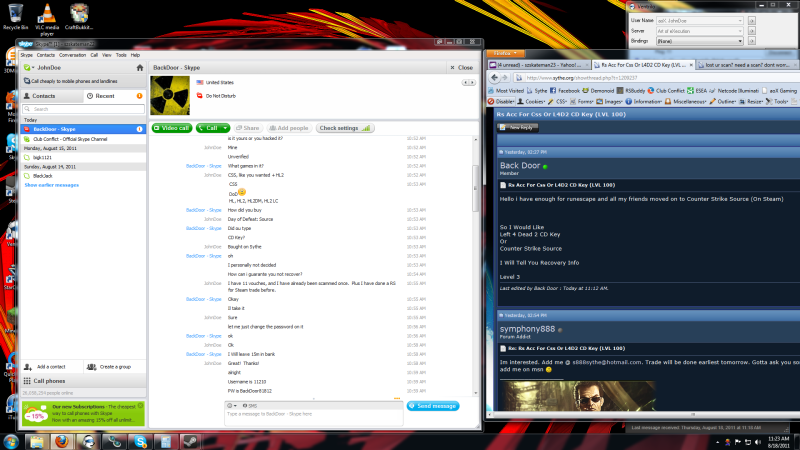Open the Call button dropdown arrow

[x=225, y=128]
